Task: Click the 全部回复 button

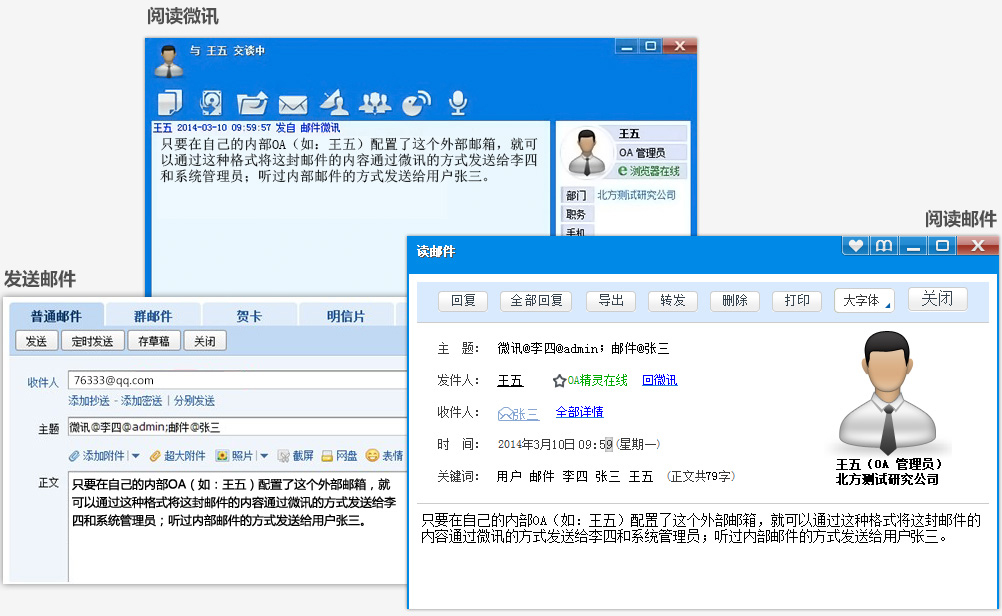Action: pyautogui.click(x=537, y=300)
